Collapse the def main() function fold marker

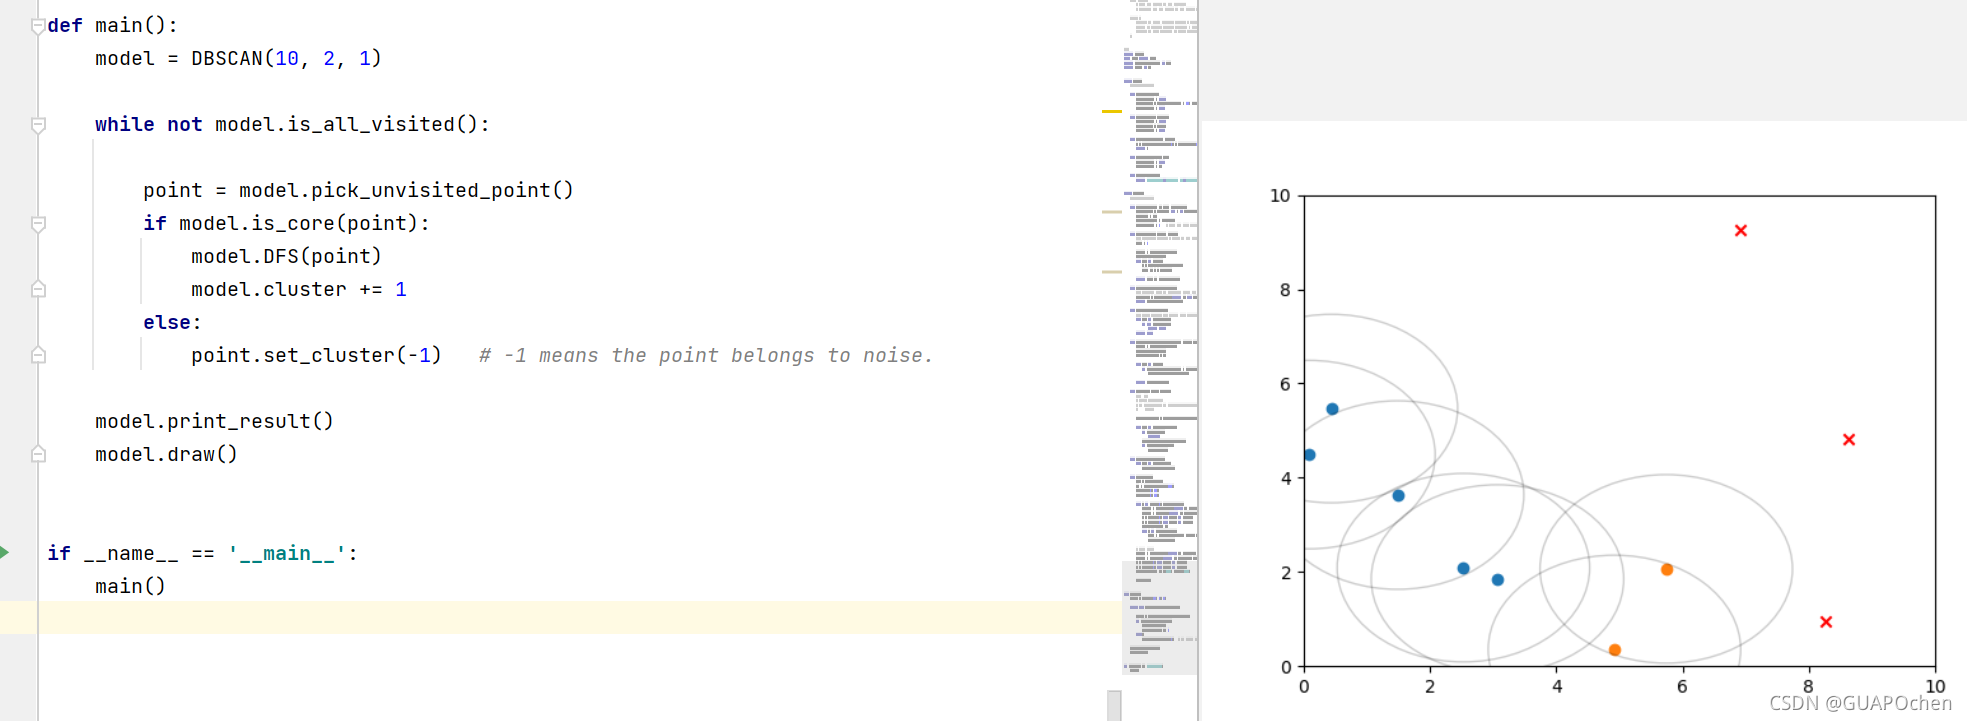tap(38, 26)
